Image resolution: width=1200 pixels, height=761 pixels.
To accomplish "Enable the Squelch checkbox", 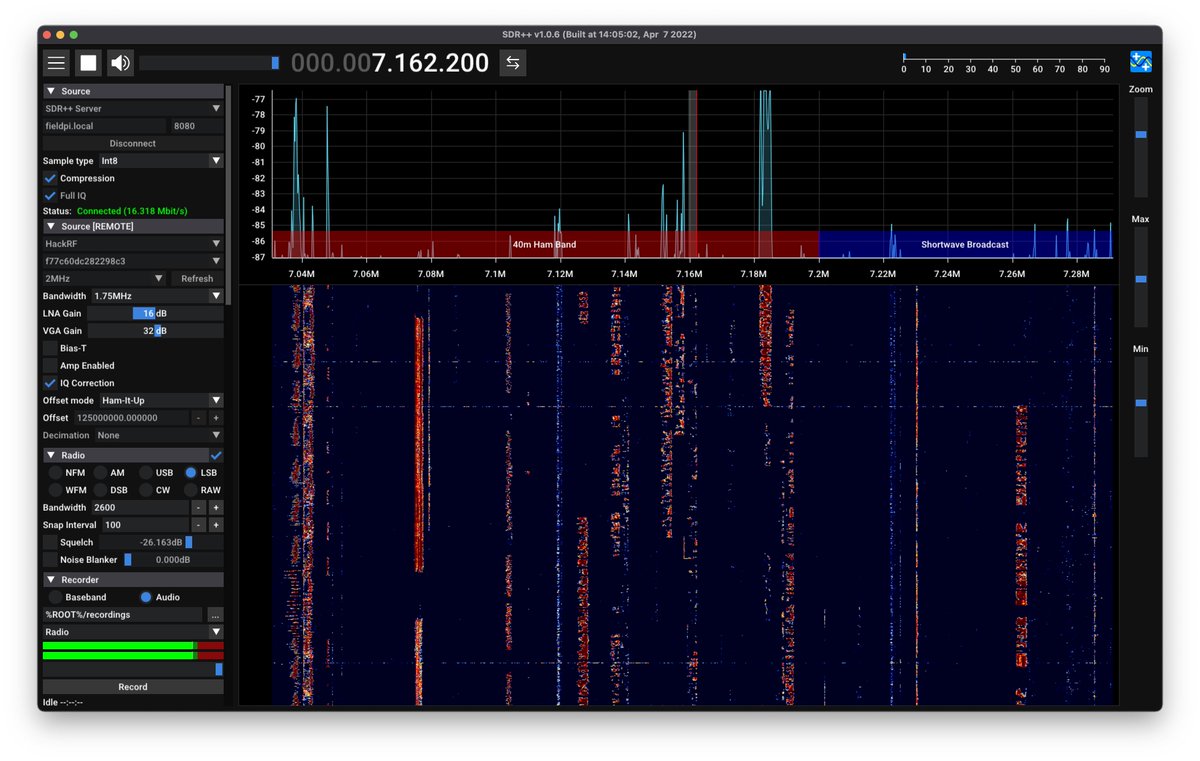I will pos(50,542).
